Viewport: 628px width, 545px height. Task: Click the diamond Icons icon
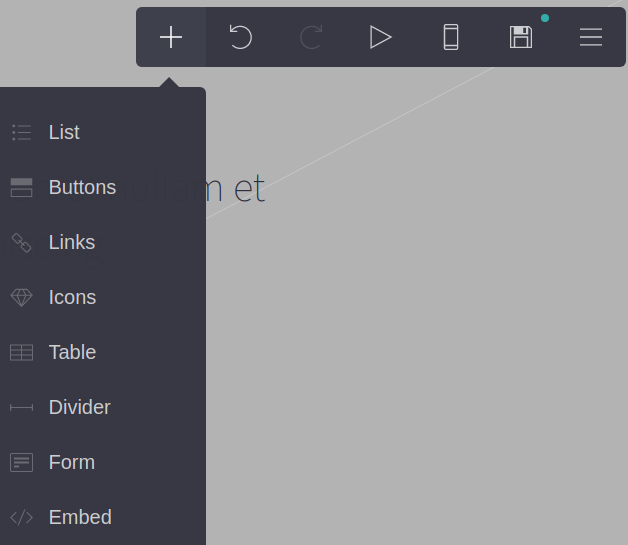click(21, 298)
